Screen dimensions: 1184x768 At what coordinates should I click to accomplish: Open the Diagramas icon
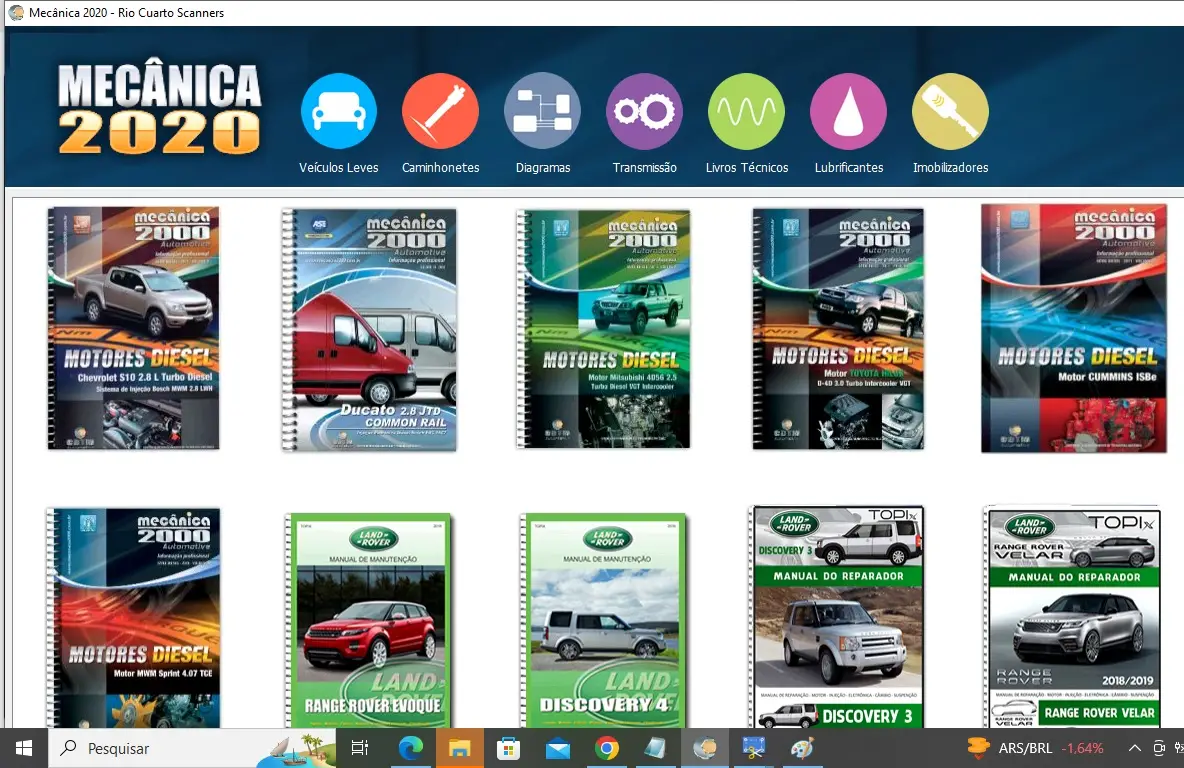click(542, 112)
